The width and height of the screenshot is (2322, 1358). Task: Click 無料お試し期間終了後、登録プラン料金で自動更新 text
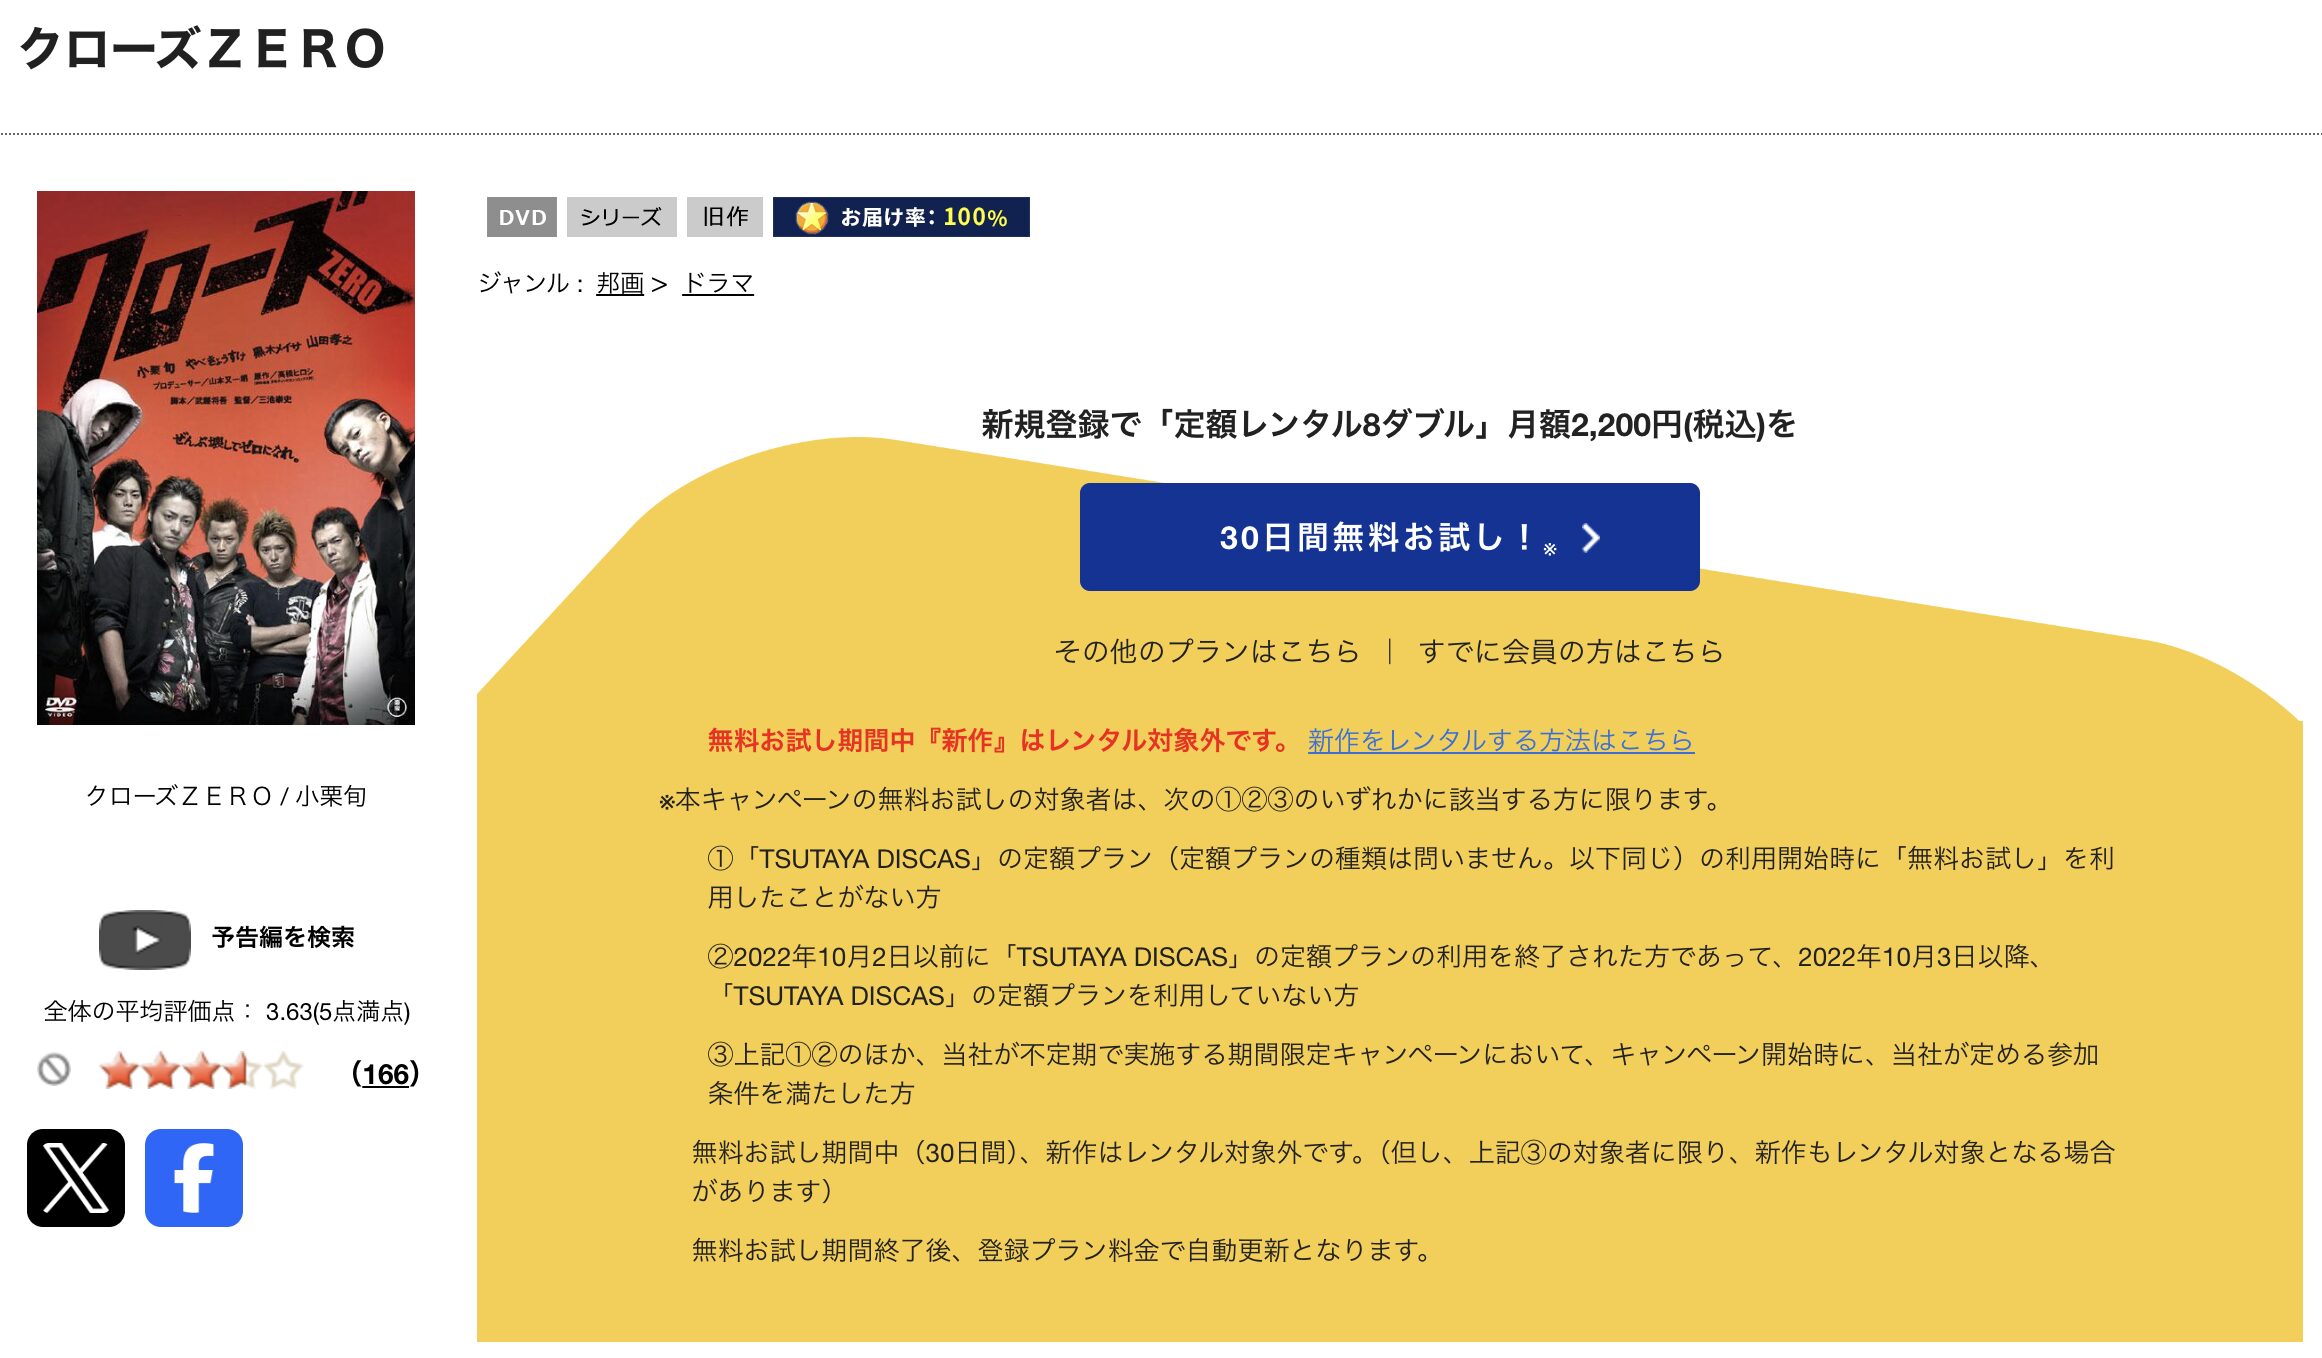1062,1250
